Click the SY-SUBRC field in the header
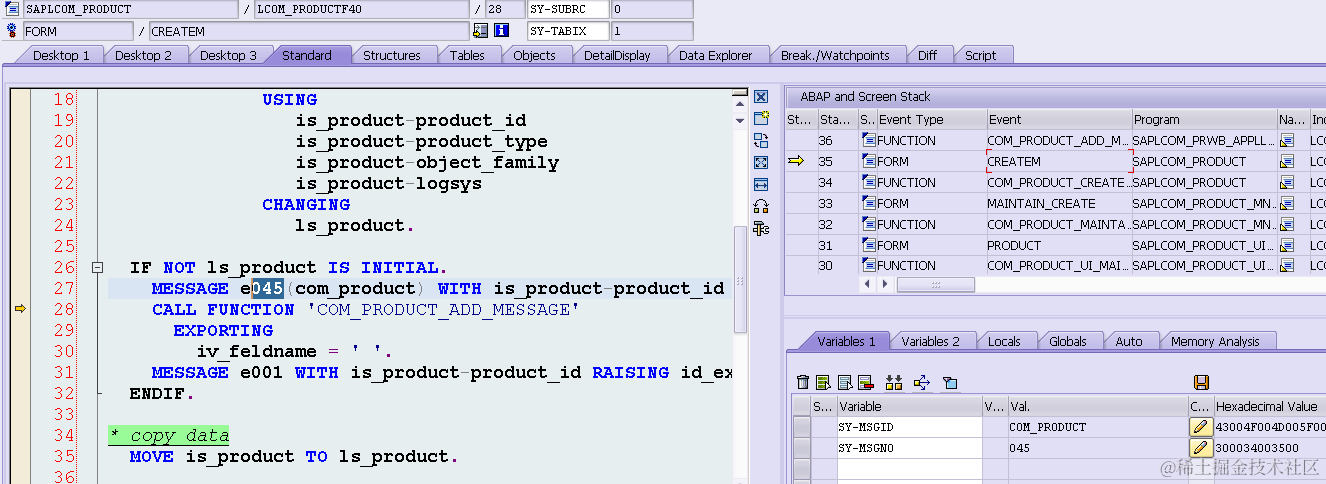The height and width of the screenshot is (484, 1326). pyautogui.click(x=568, y=9)
